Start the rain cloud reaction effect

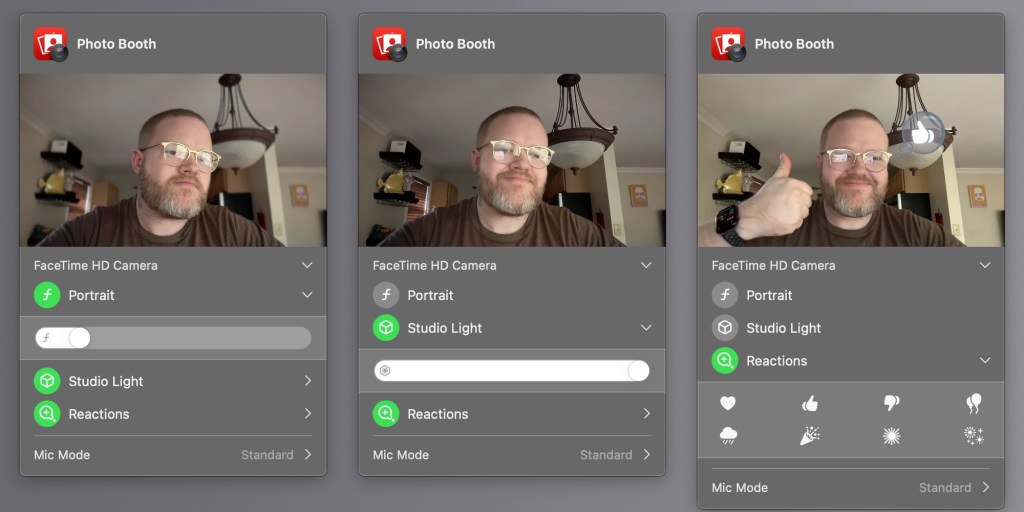[x=728, y=436]
